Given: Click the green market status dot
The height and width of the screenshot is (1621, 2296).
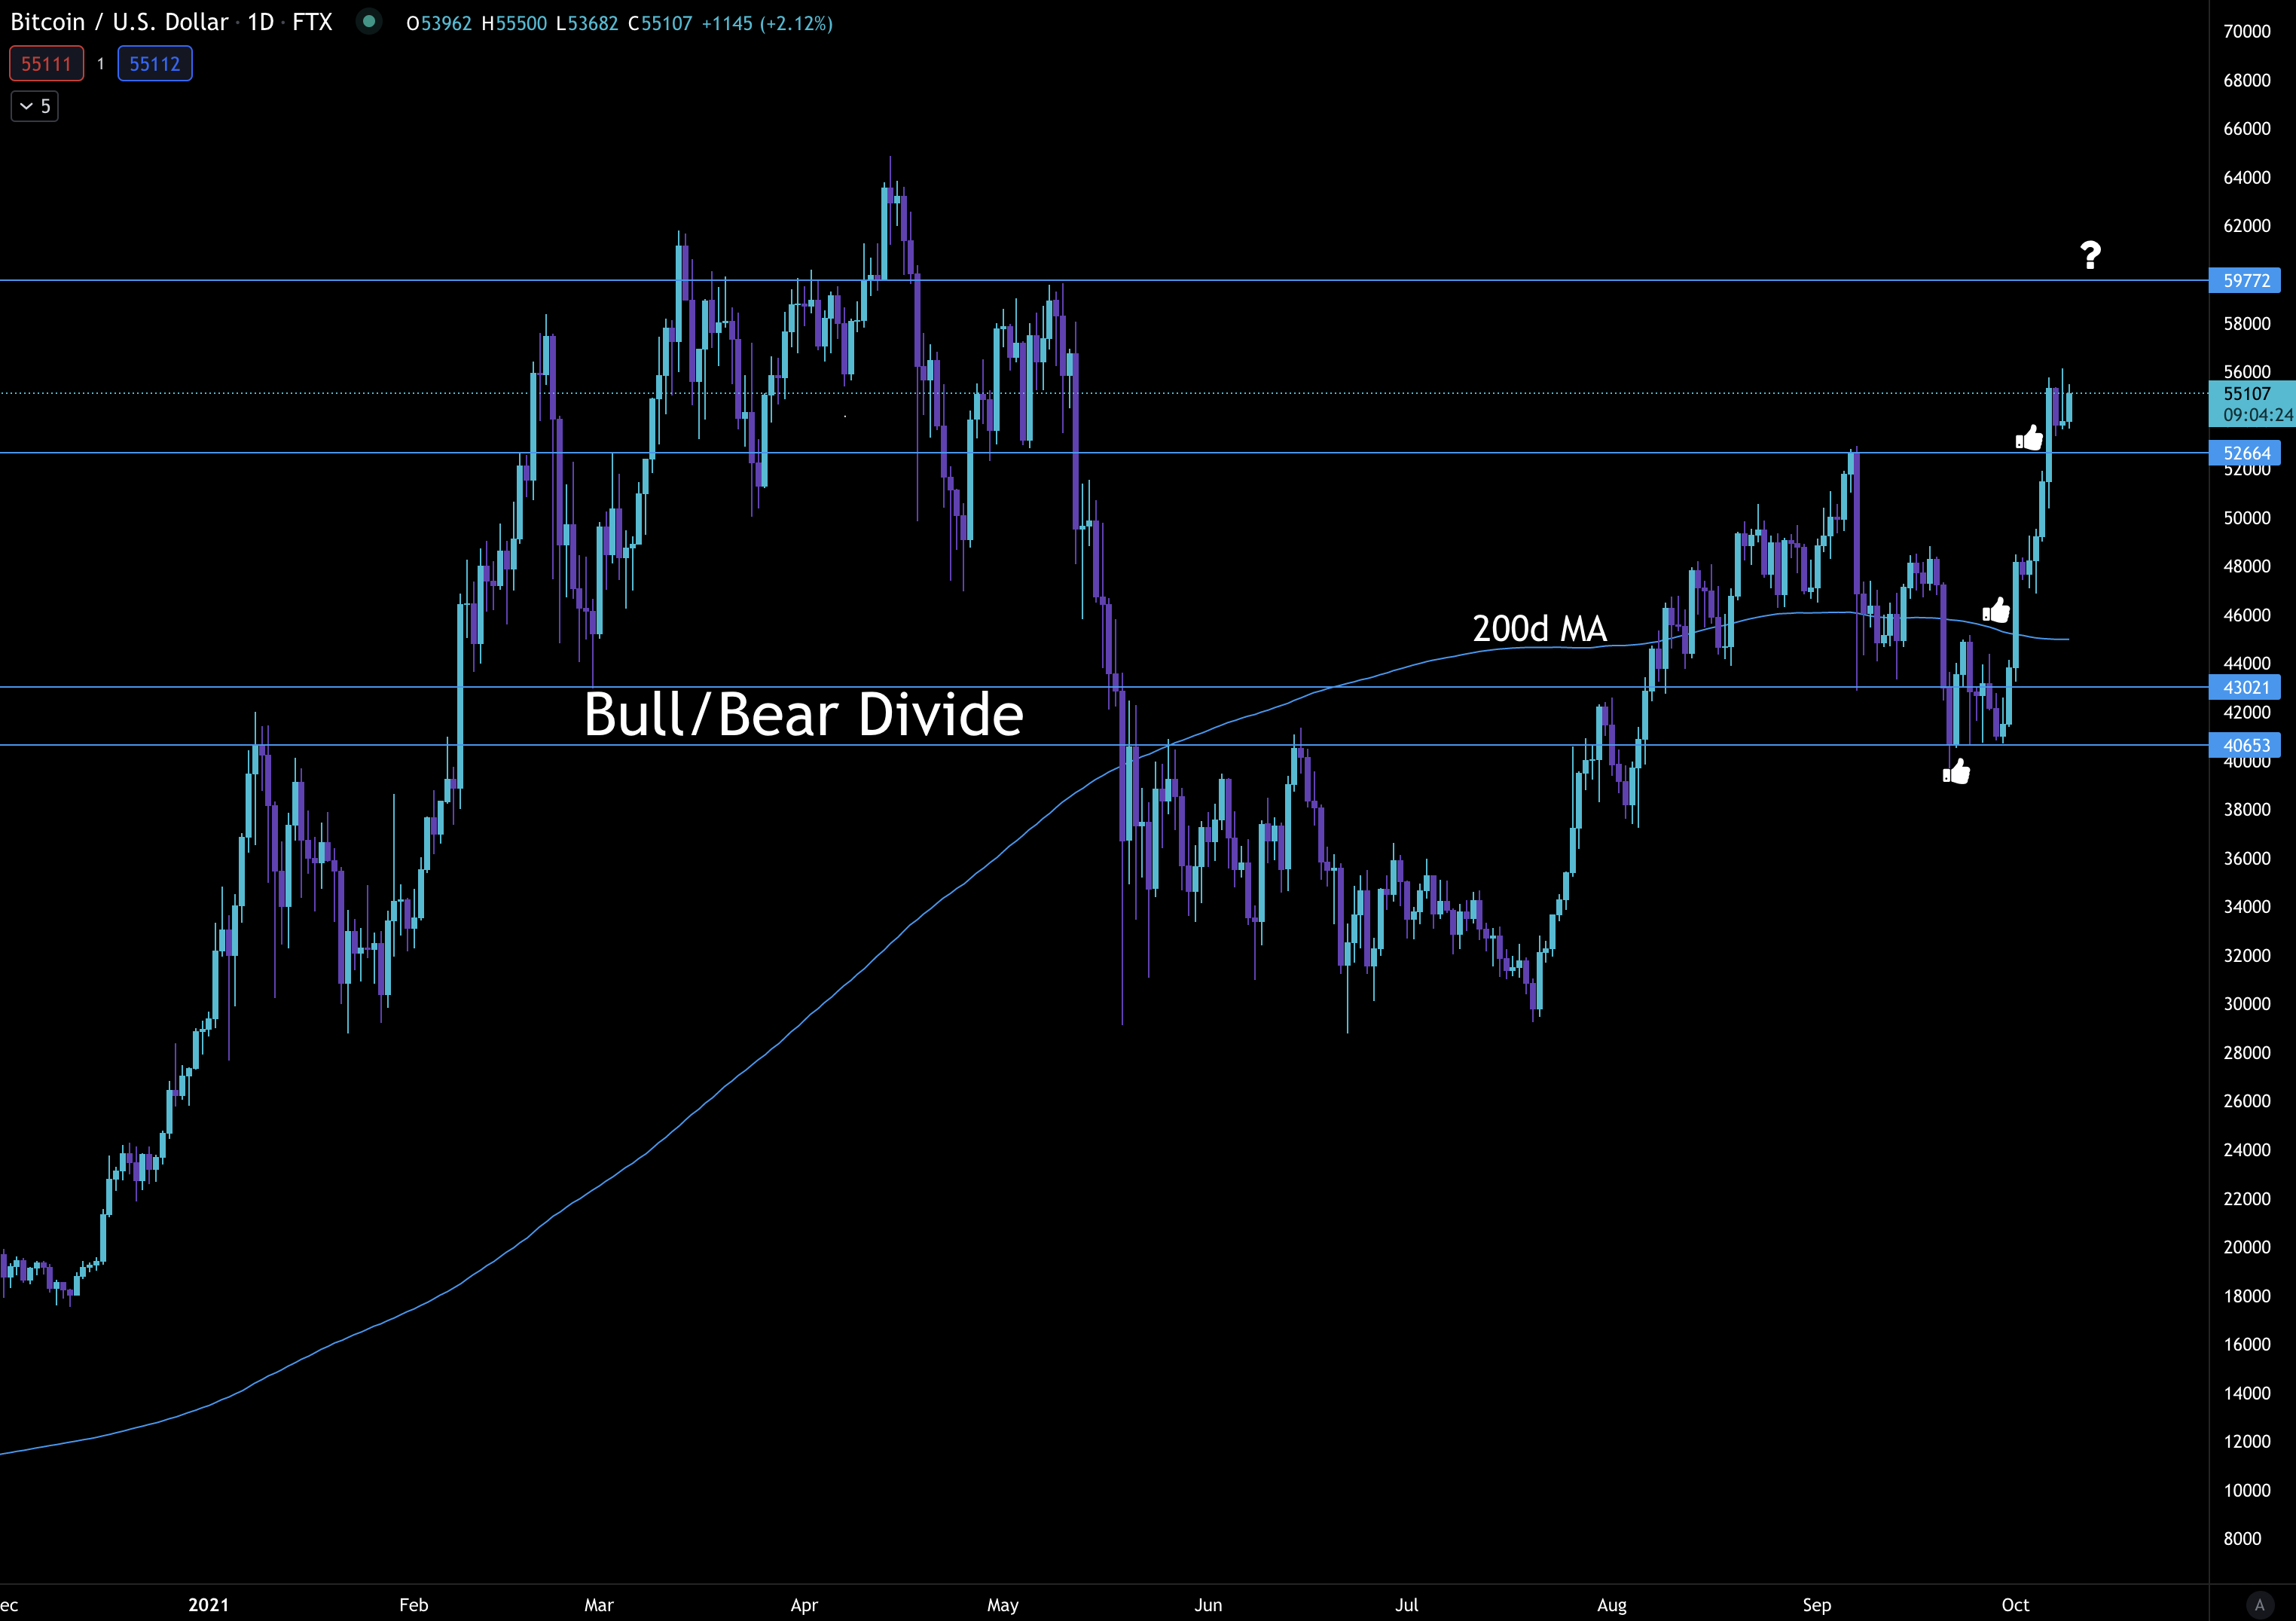Looking at the screenshot, I should (x=369, y=21).
